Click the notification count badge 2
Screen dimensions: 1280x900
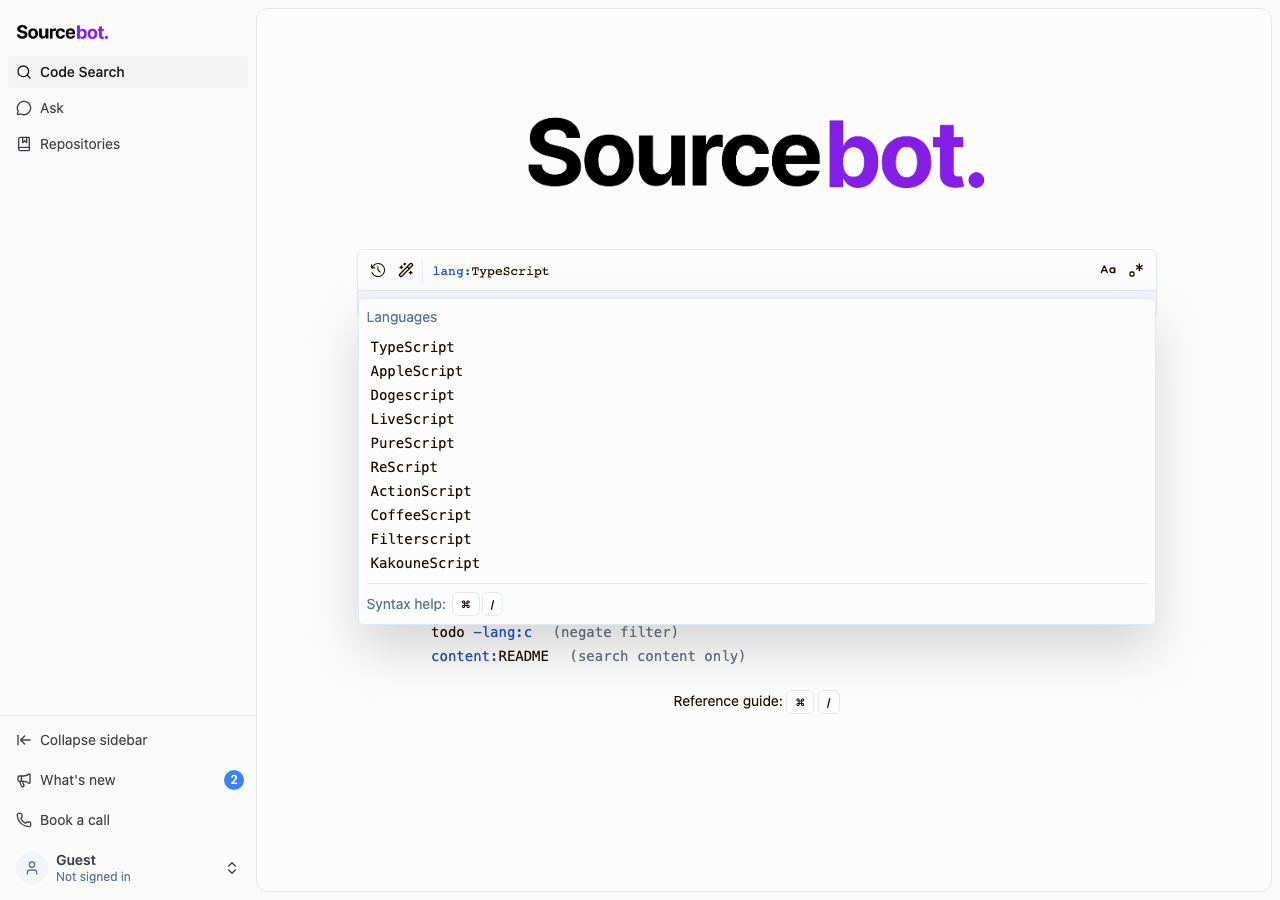[234, 780]
